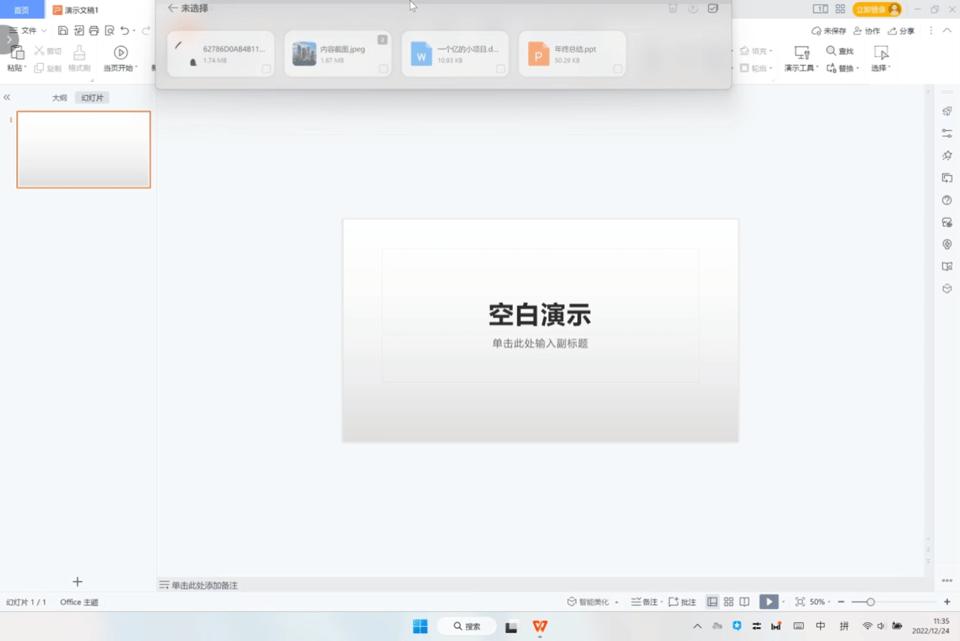The image size is (960, 641).
Task: Open the fill (填充) dropdown
Action: (x=762, y=50)
